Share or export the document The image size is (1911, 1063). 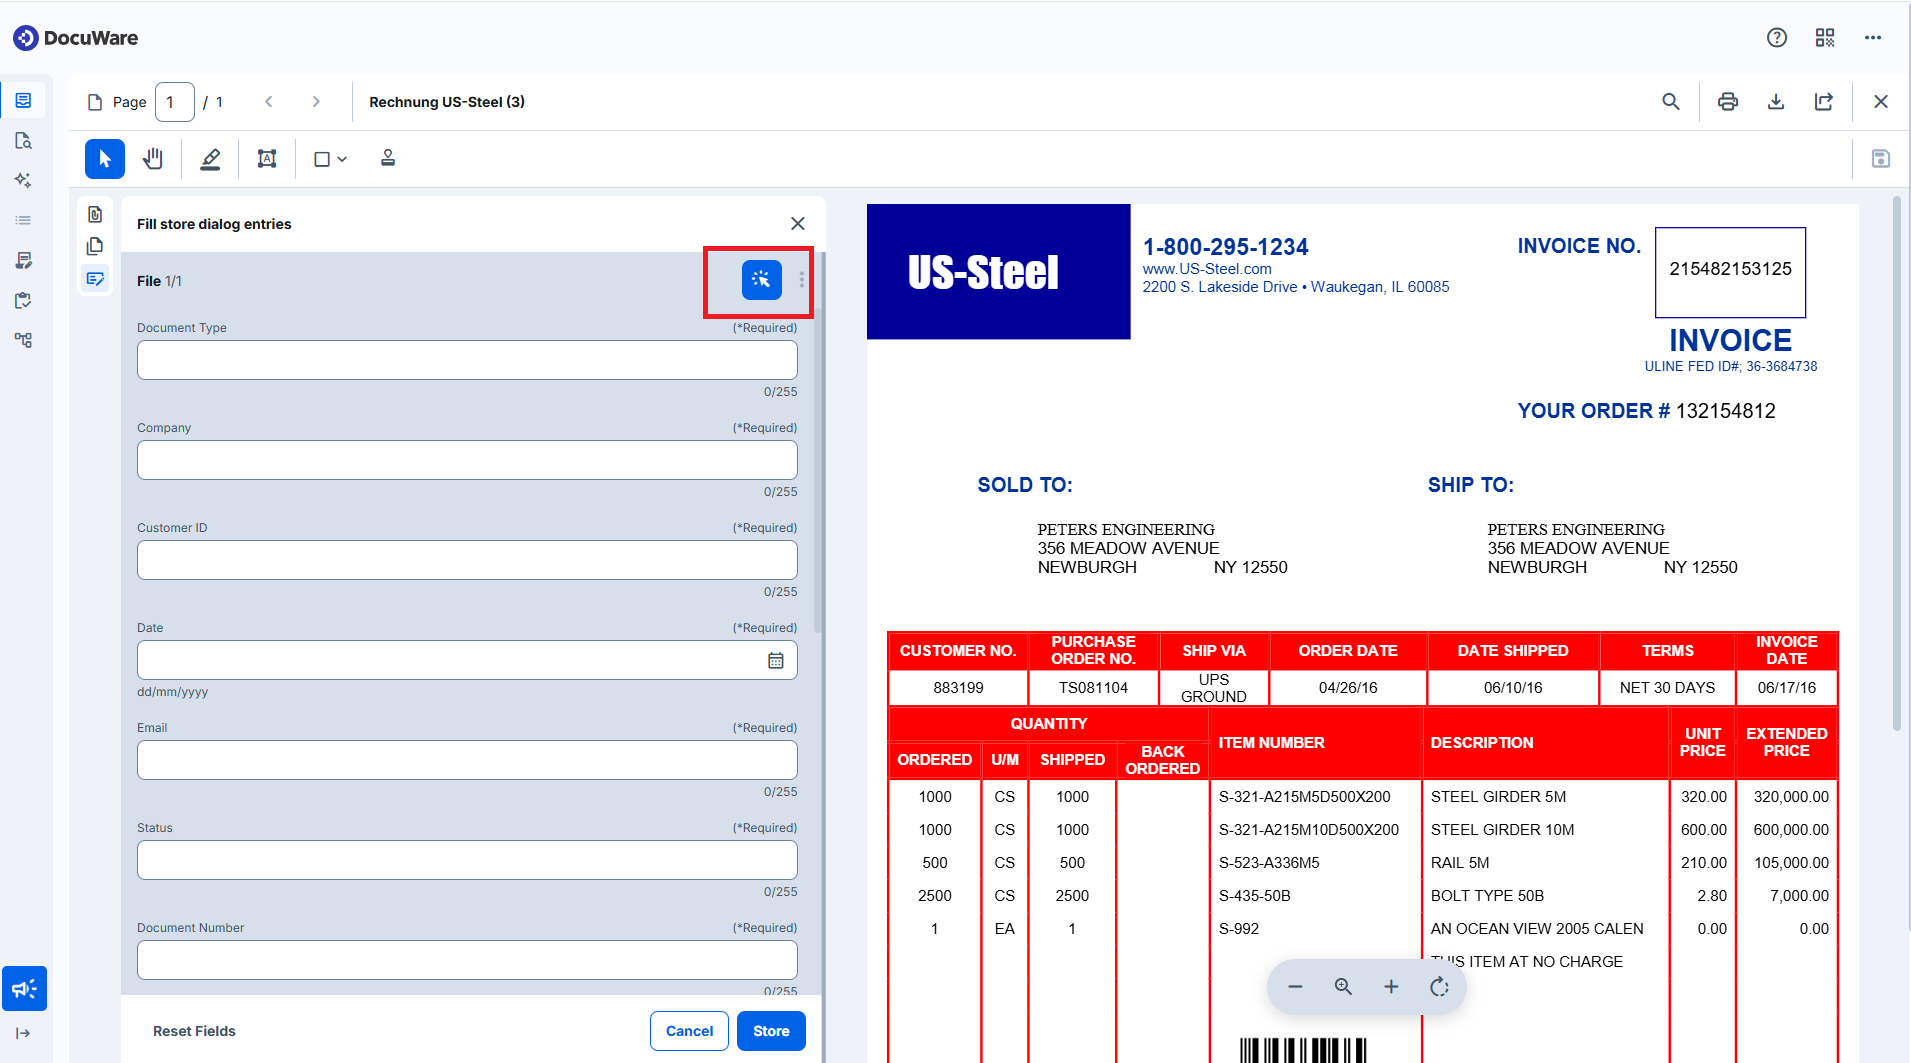[1824, 102]
